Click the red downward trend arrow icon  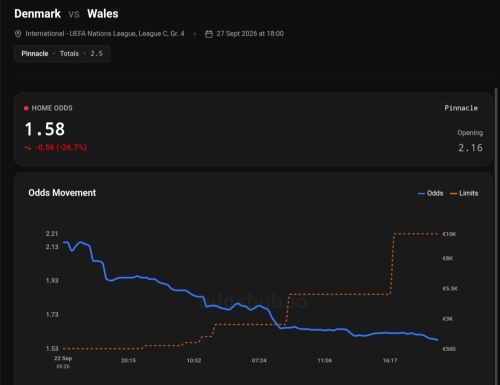pos(27,148)
